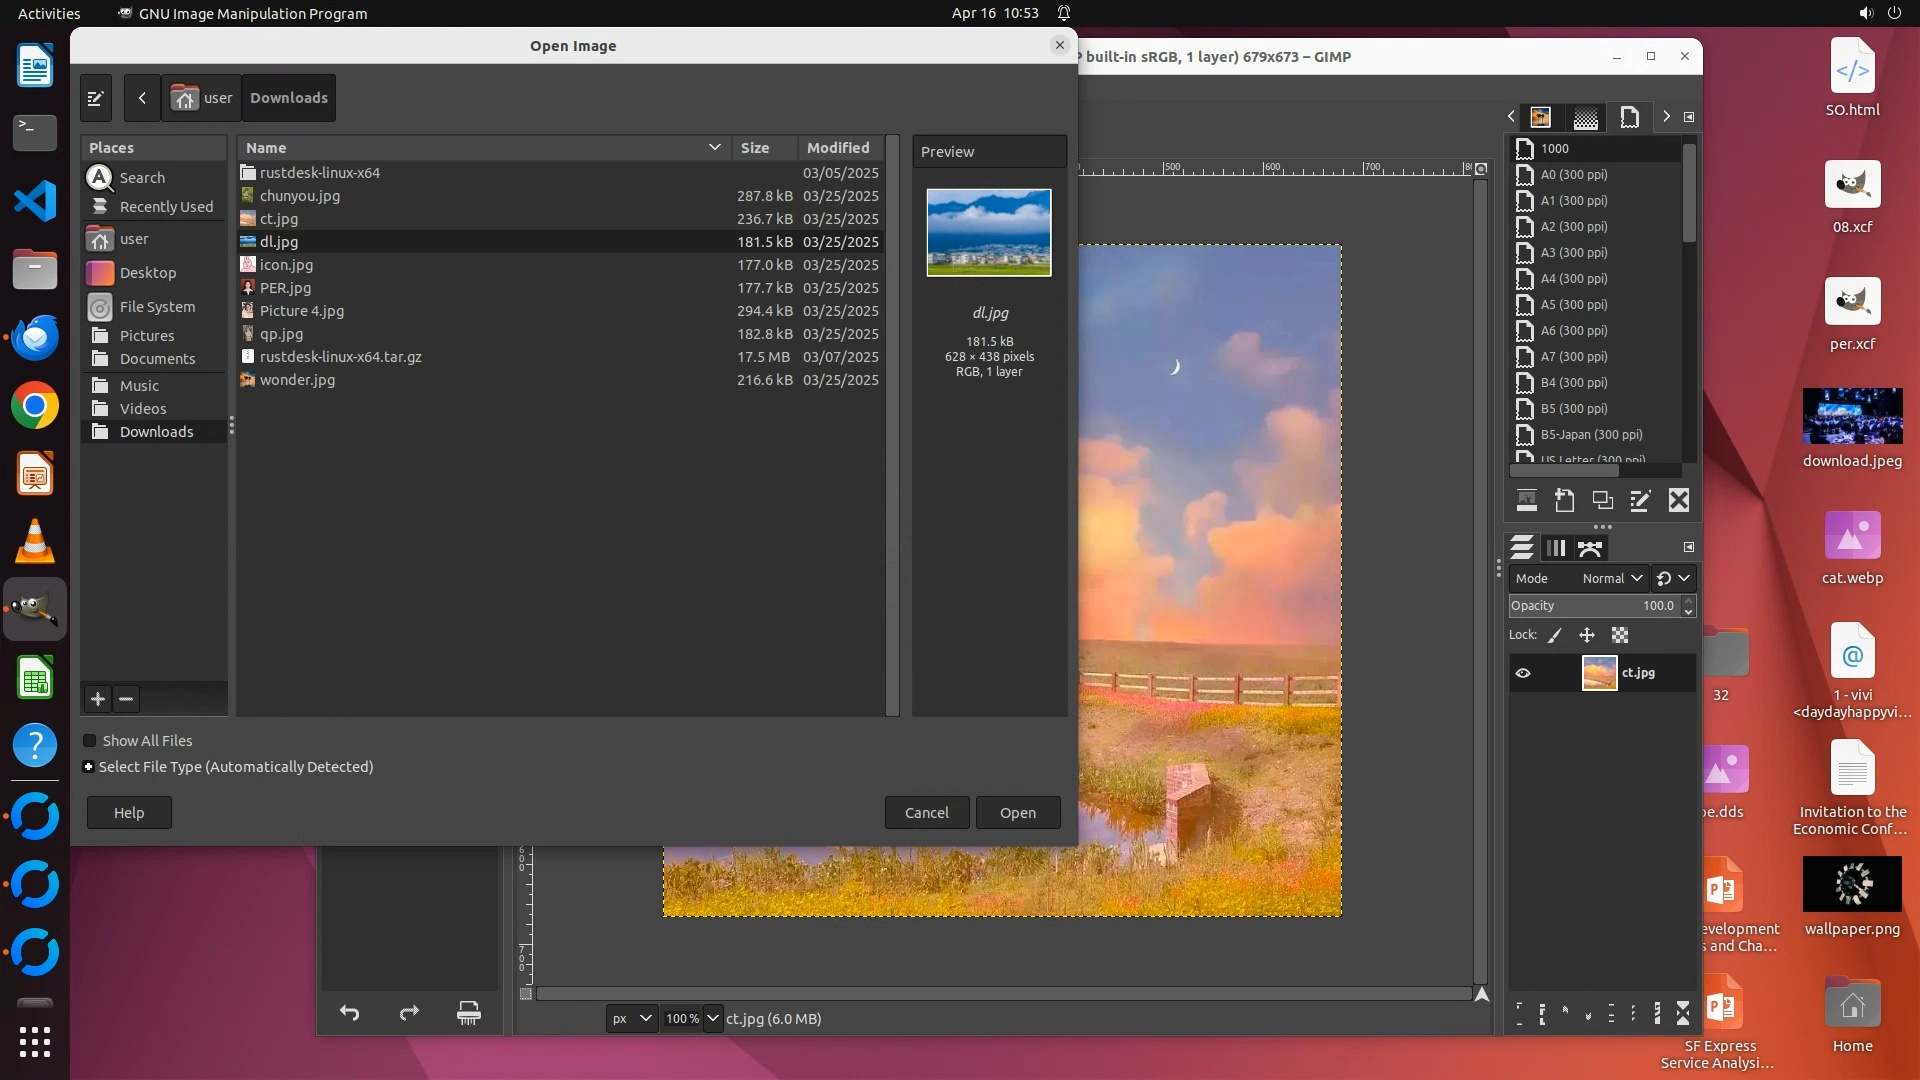Toggle the lock alpha channel checkerboard icon
The height and width of the screenshot is (1080, 1920).
point(1620,635)
